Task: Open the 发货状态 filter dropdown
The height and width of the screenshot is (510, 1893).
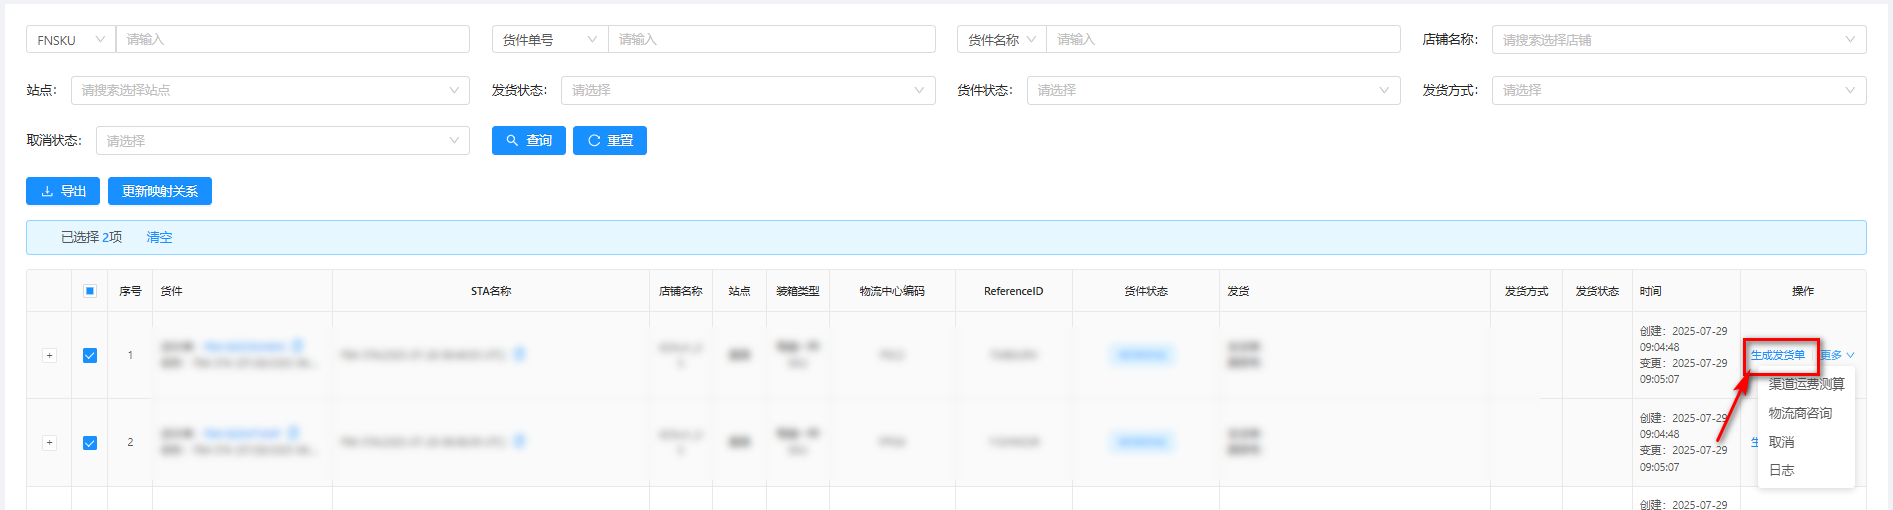Action: click(747, 90)
